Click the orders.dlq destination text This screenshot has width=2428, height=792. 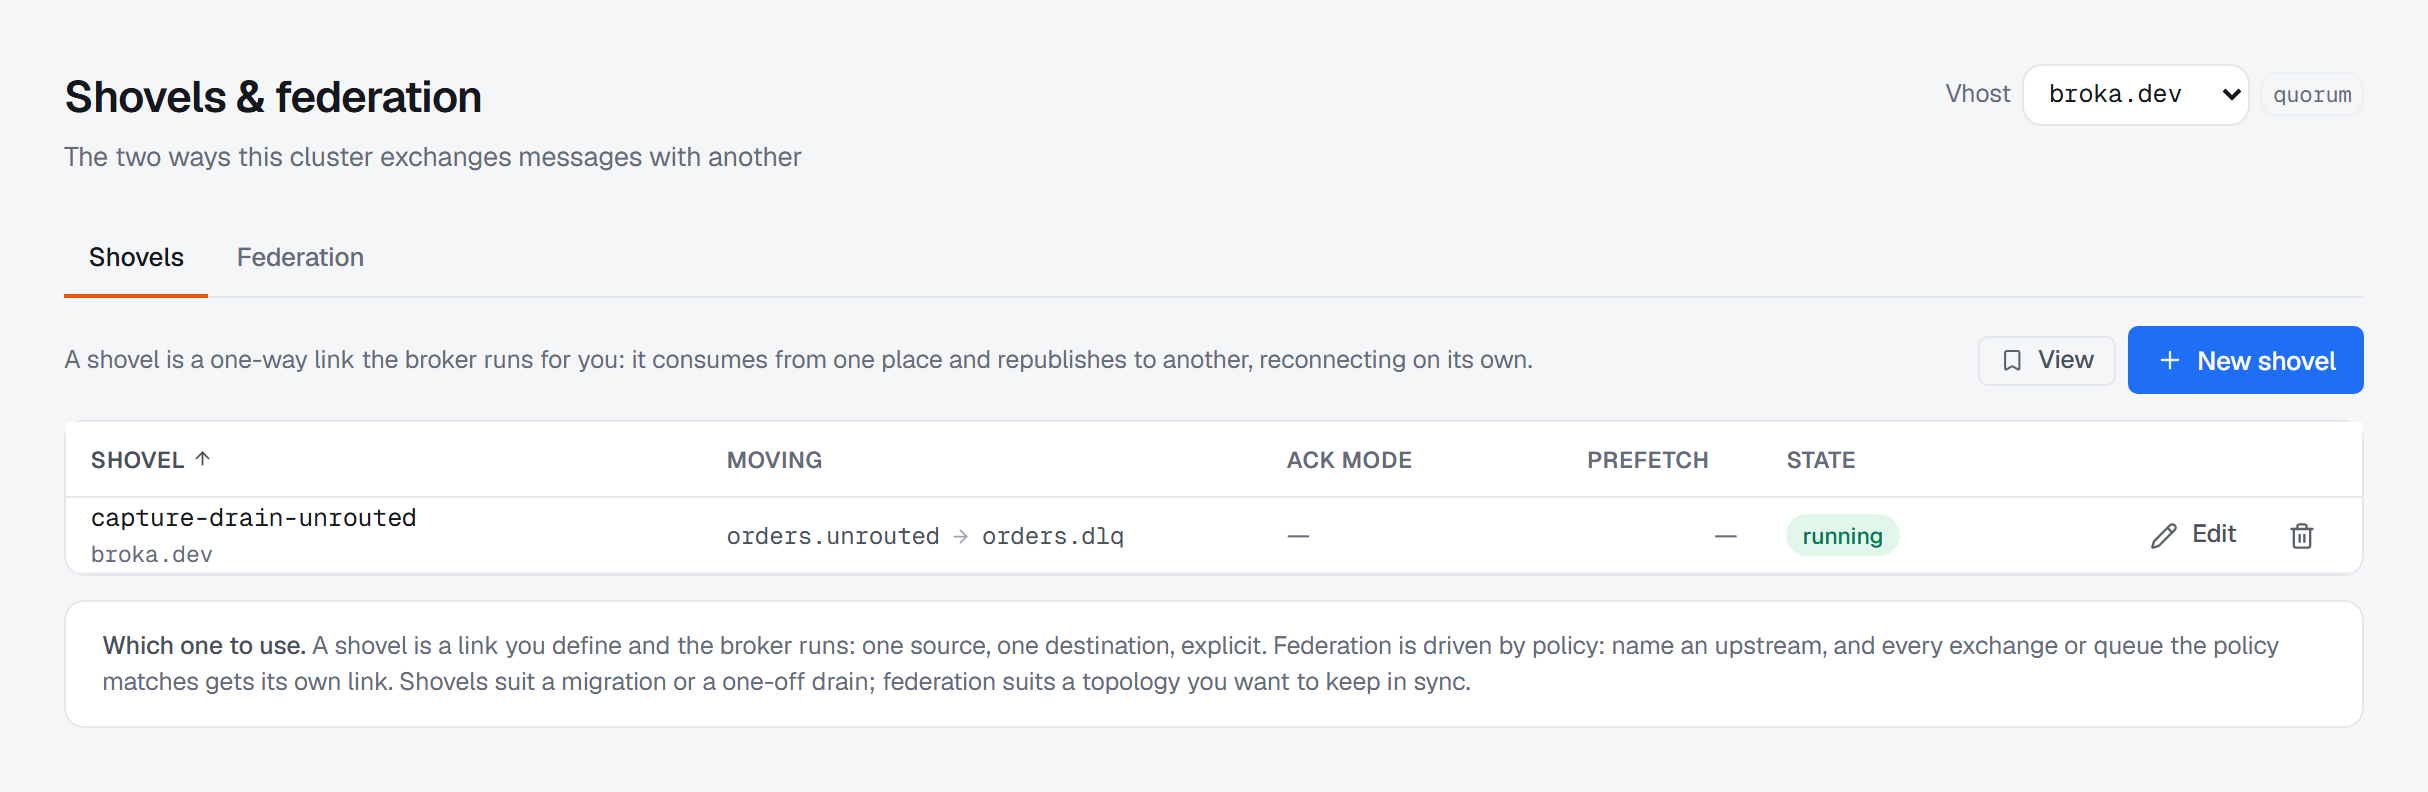[1053, 536]
